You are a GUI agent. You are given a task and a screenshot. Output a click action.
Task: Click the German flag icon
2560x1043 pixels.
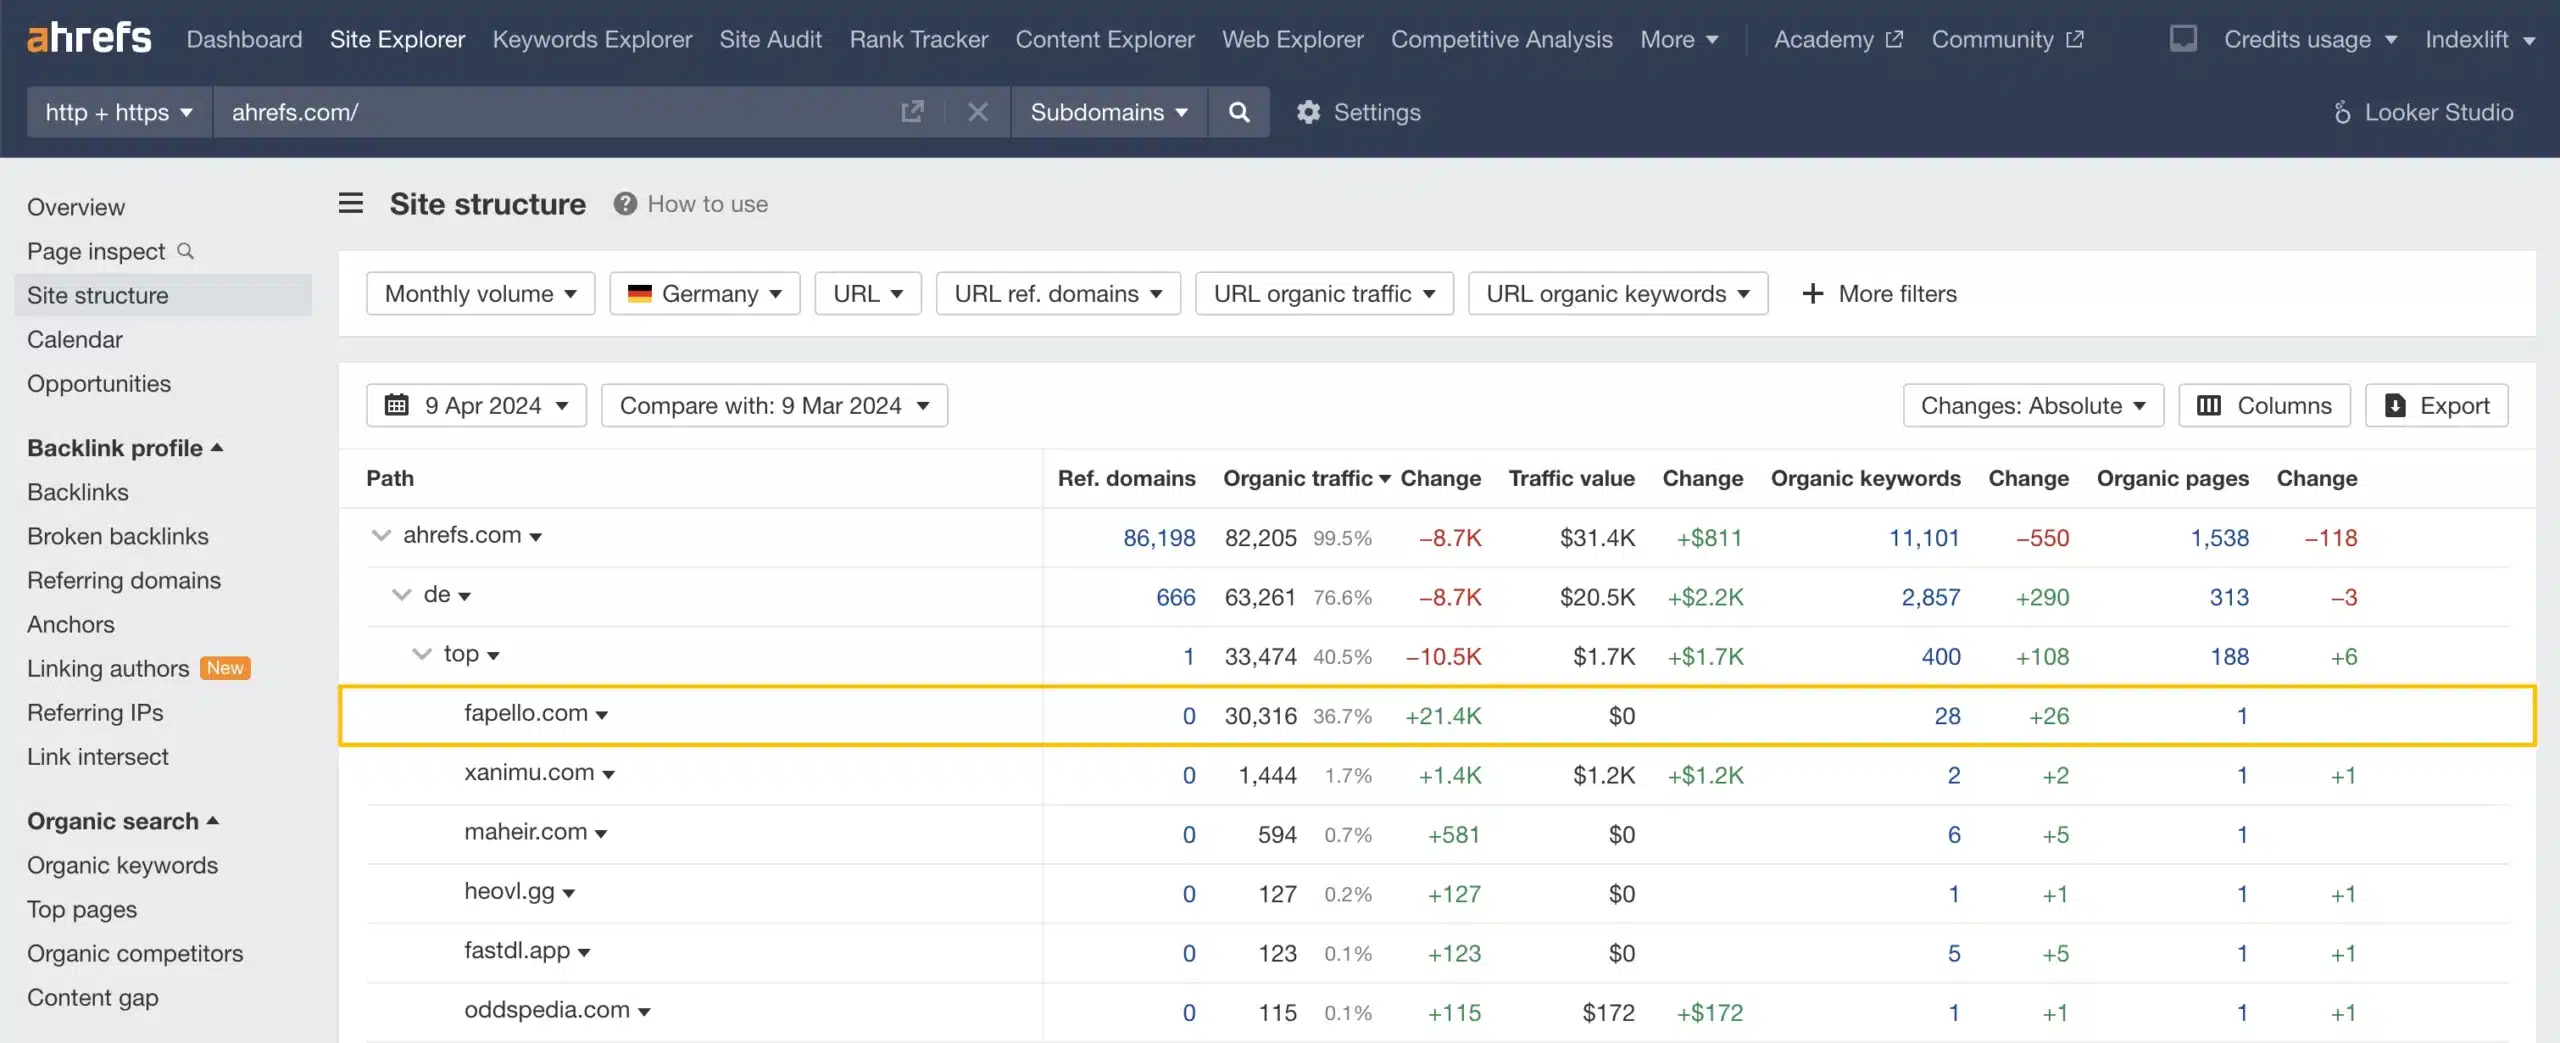pos(639,293)
